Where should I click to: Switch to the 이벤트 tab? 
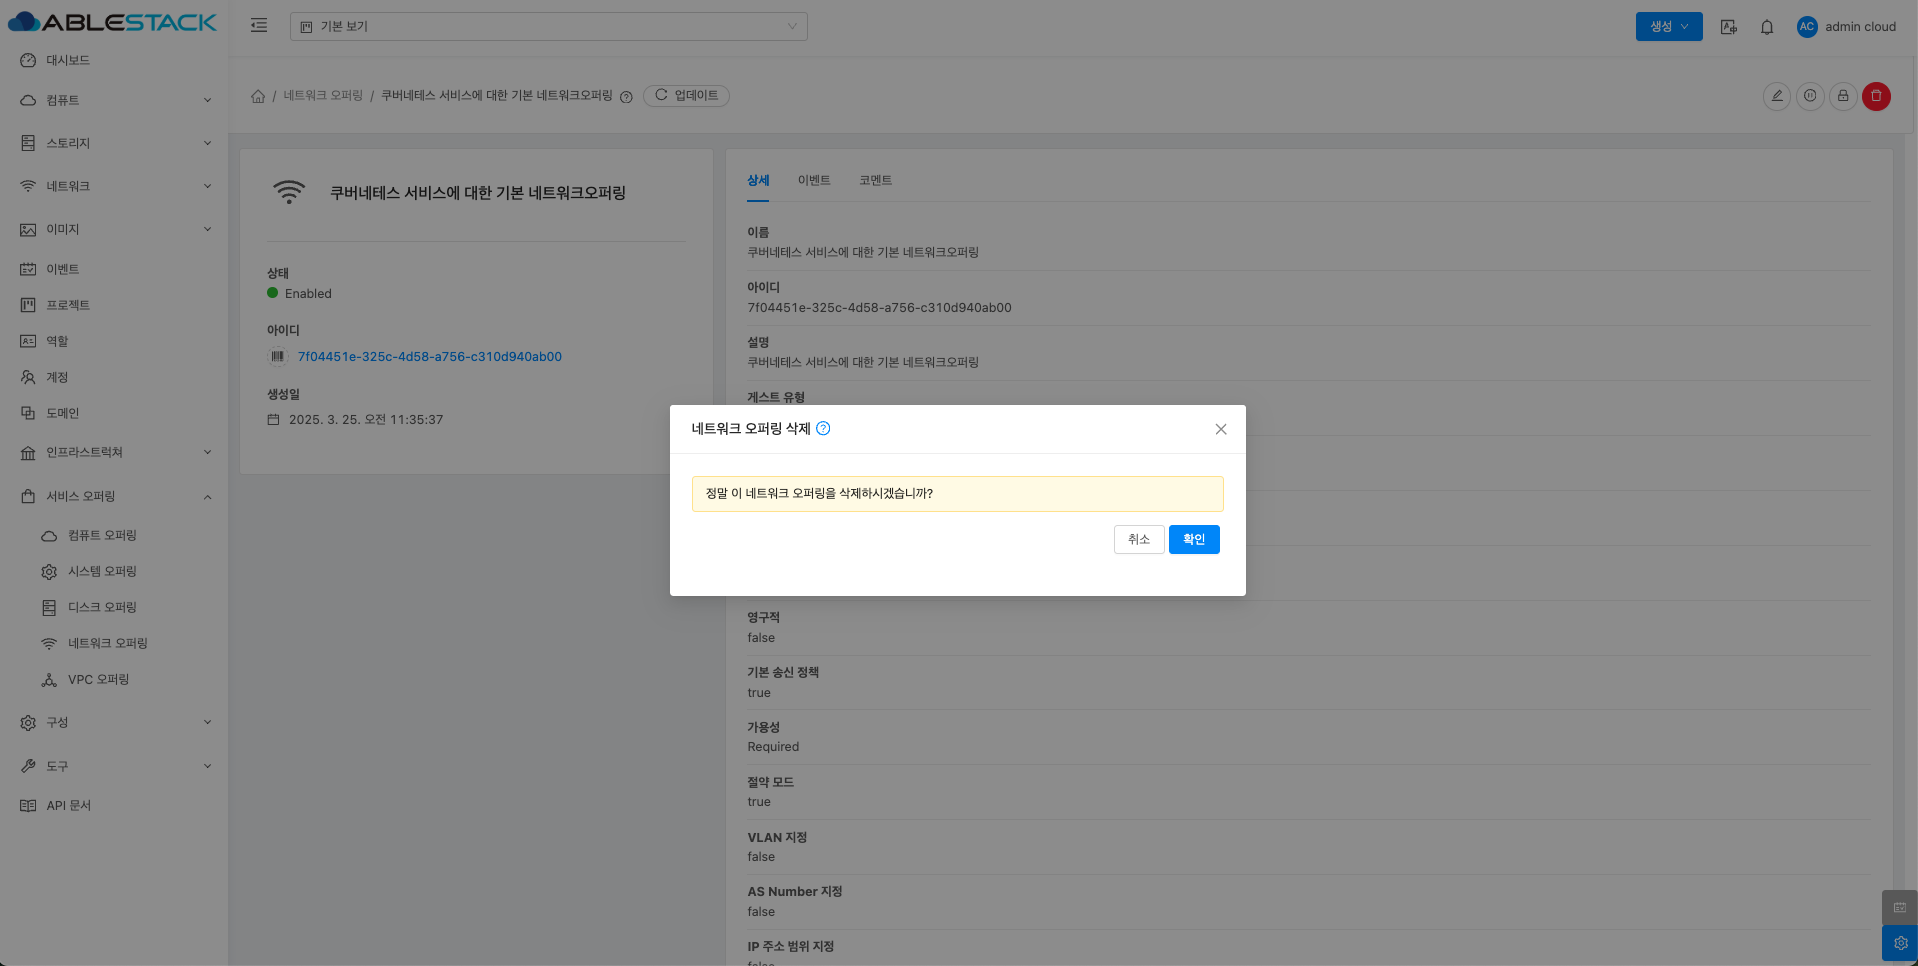(814, 181)
